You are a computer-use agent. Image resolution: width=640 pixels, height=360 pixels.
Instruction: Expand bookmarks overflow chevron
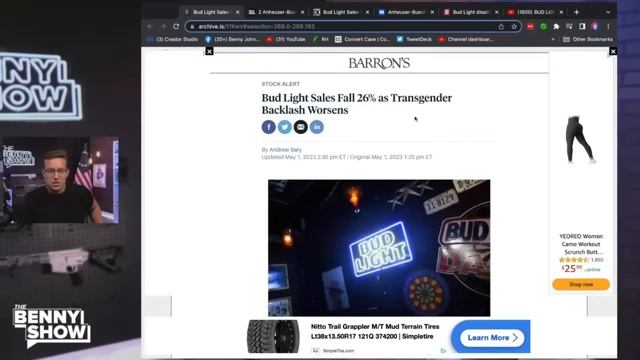[x=553, y=40]
